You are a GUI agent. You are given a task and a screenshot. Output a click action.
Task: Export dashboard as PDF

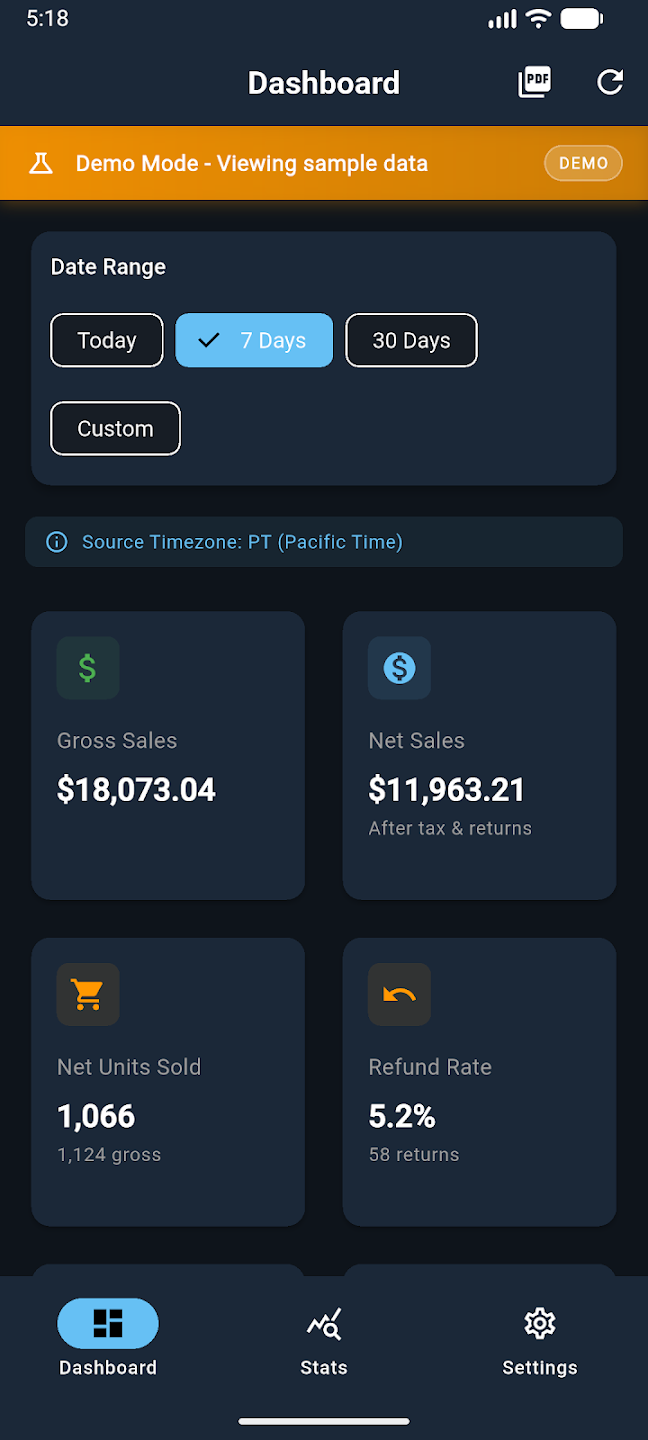tap(533, 83)
